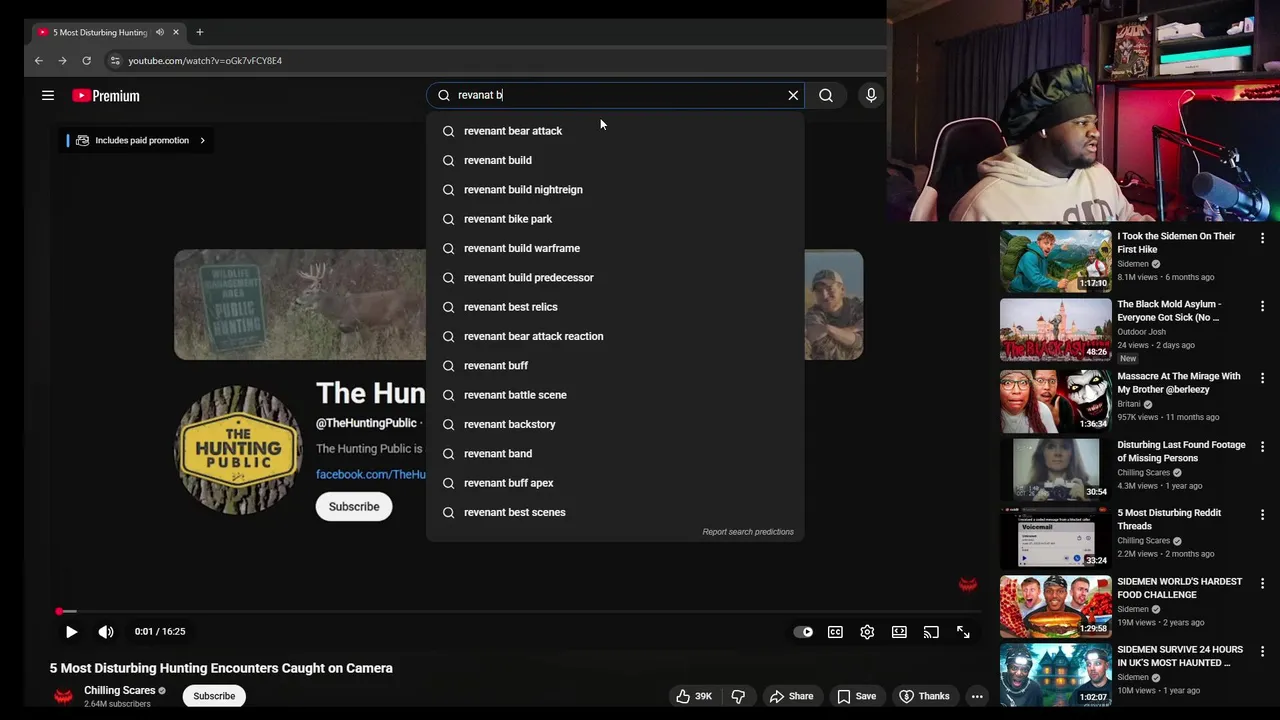Click the 5 Most Disturbing Hunting Encounters title
This screenshot has height=720, width=1280.
tap(221, 668)
